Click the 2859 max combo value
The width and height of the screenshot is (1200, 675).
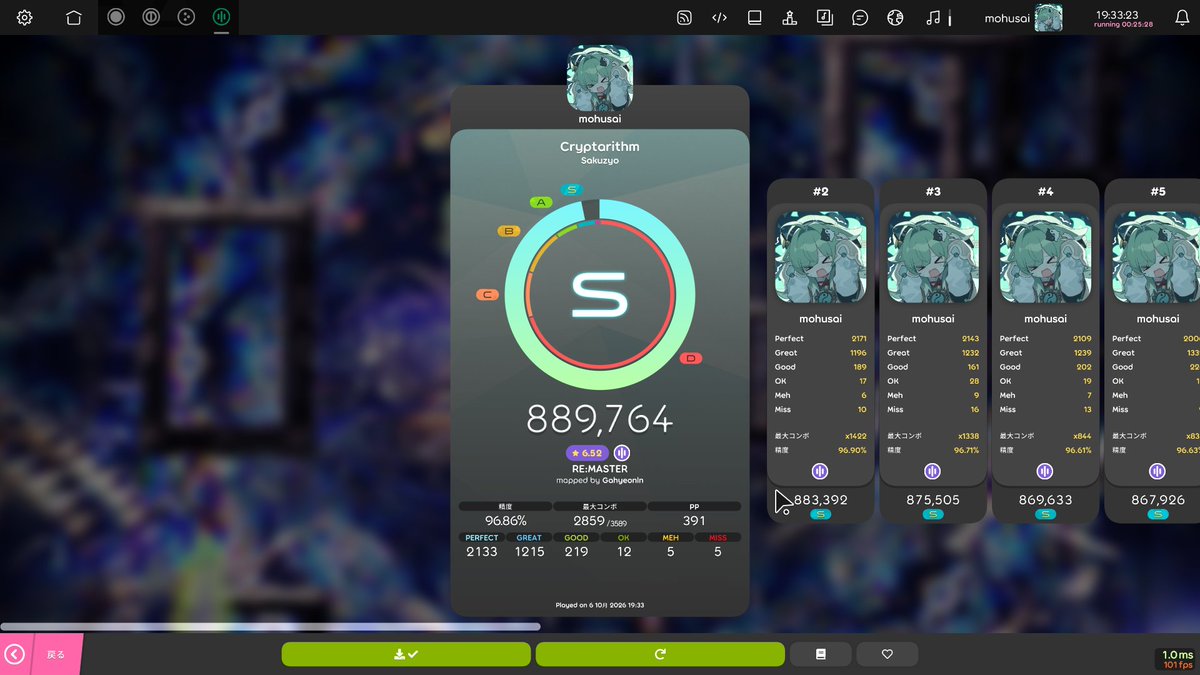pos(588,521)
